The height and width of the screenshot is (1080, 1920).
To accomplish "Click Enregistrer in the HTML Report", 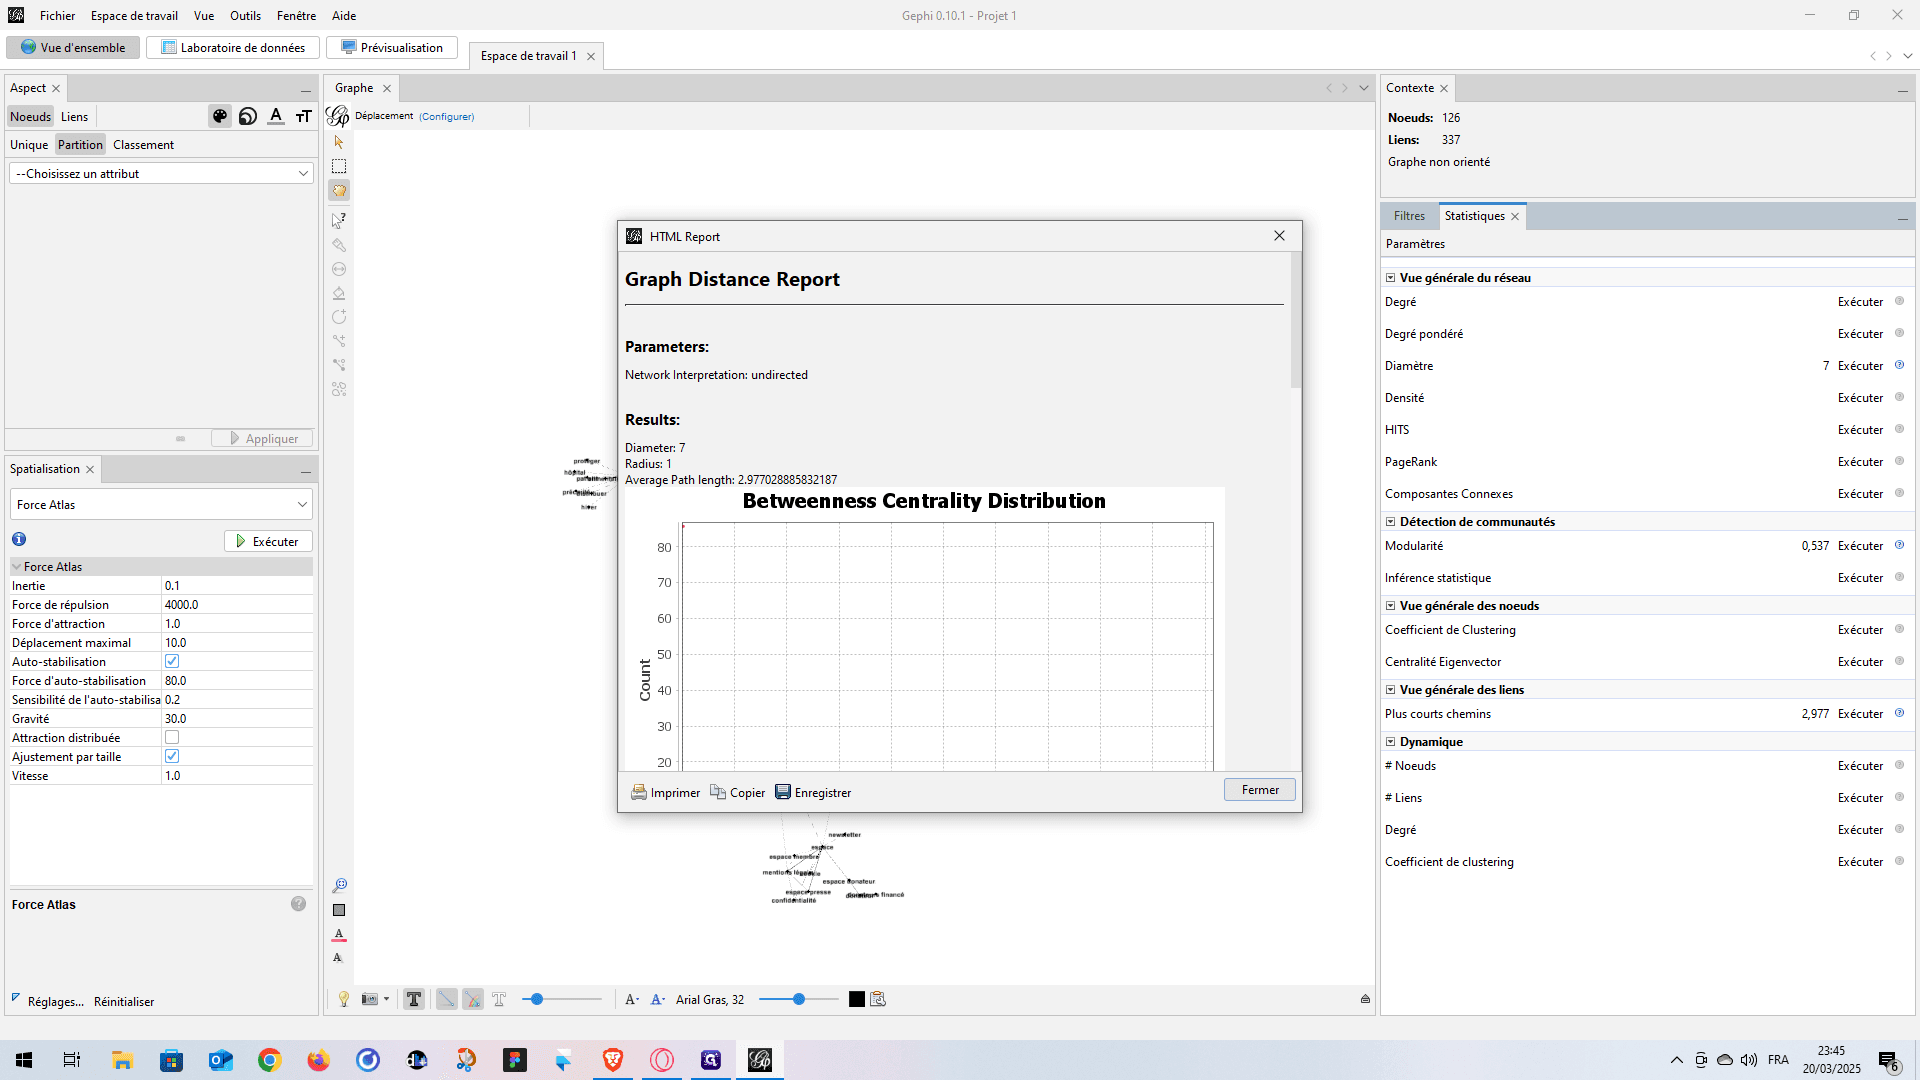I will 813,792.
